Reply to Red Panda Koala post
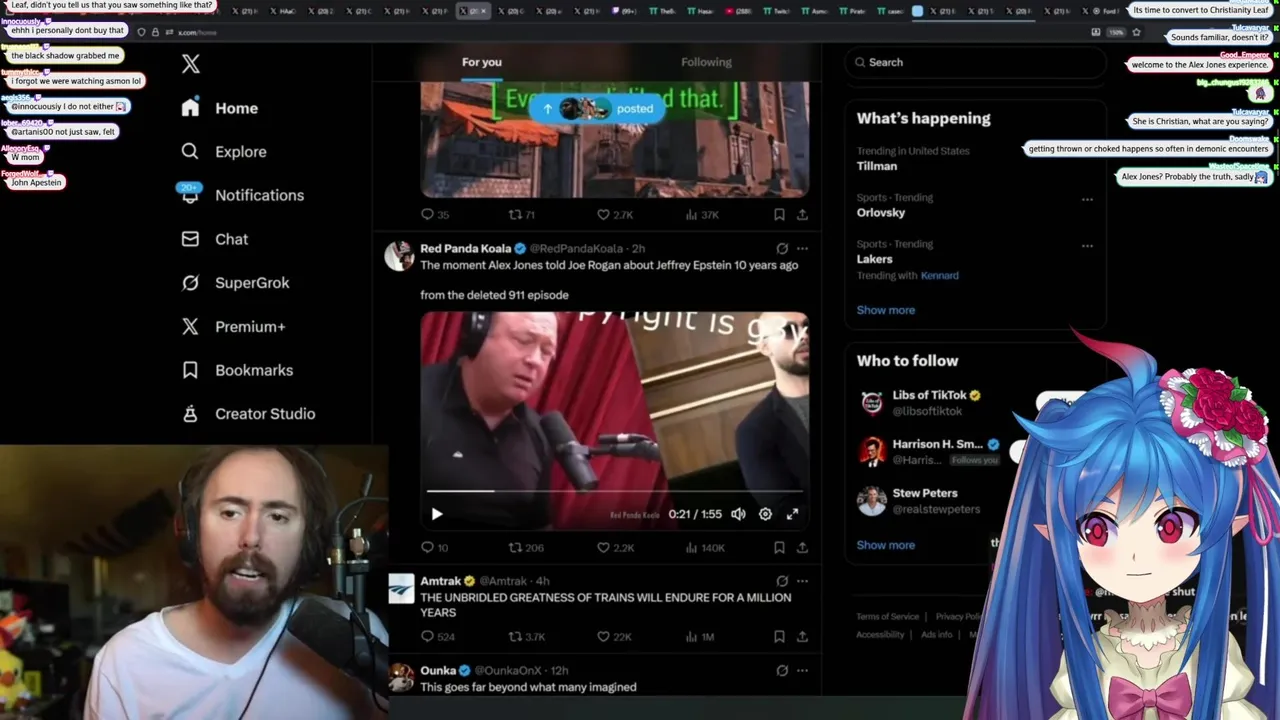The height and width of the screenshot is (720, 1280). (435, 547)
